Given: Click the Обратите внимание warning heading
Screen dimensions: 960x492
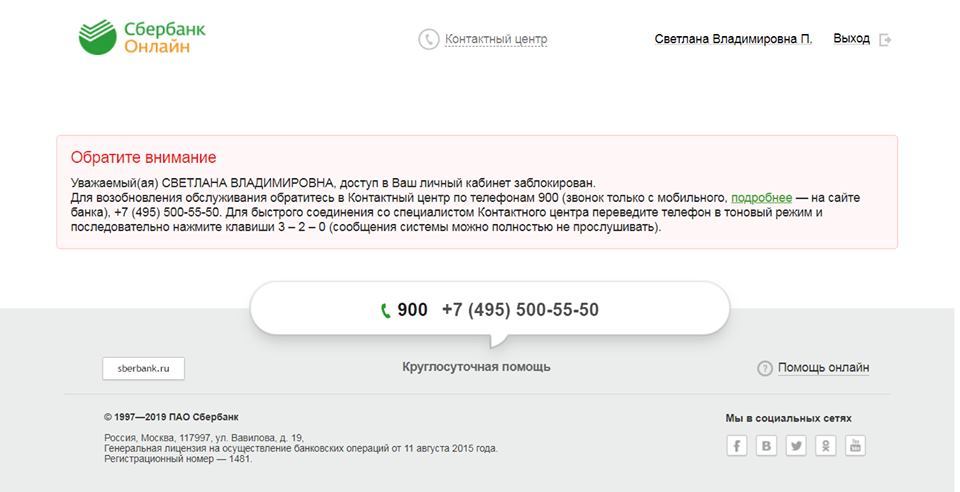Looking at the screenshot, I should [143, 157].
